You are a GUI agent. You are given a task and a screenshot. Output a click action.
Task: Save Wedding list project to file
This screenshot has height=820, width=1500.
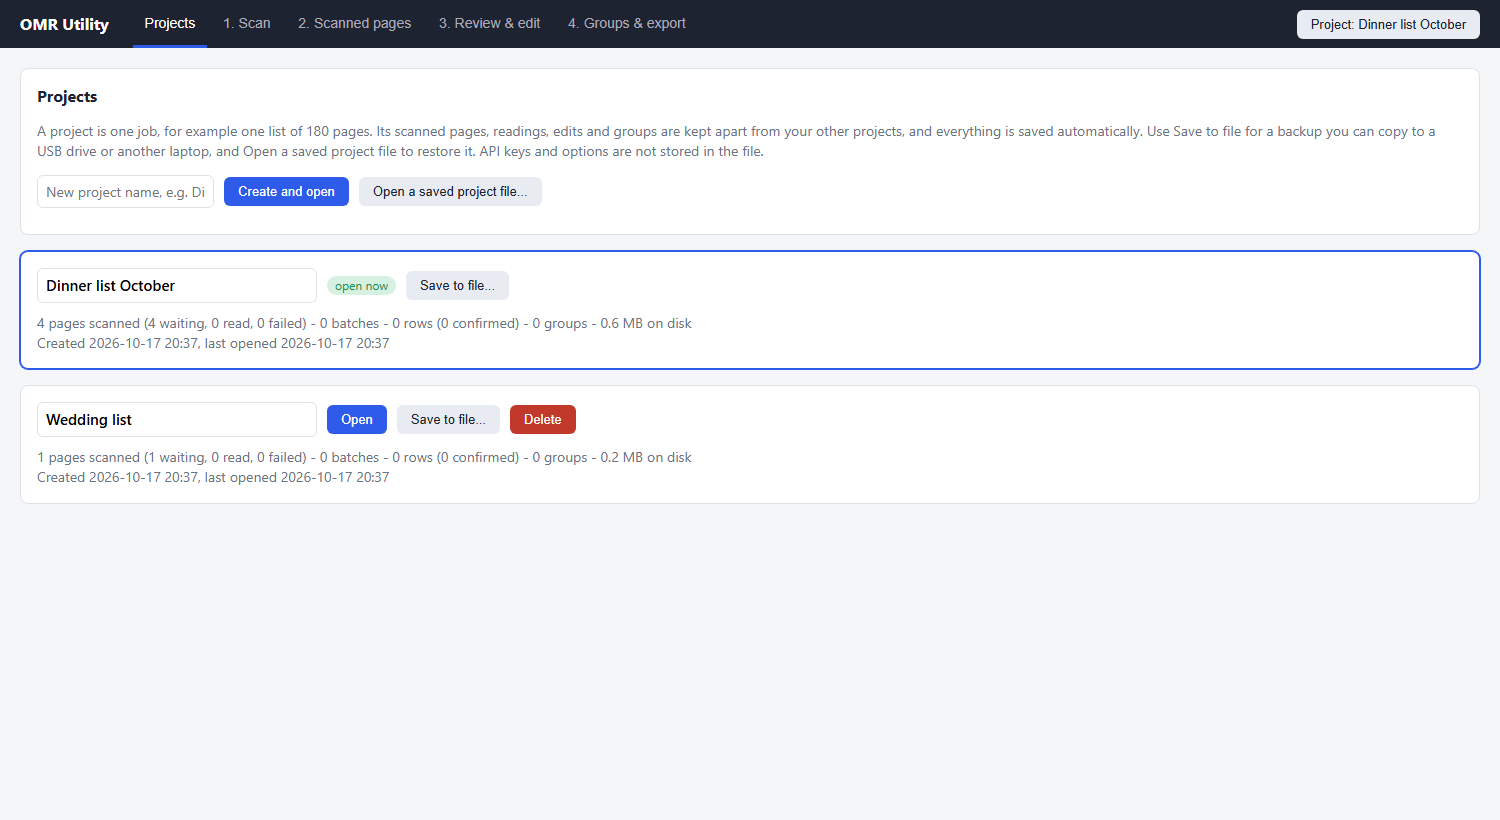(x=448, y=420)
